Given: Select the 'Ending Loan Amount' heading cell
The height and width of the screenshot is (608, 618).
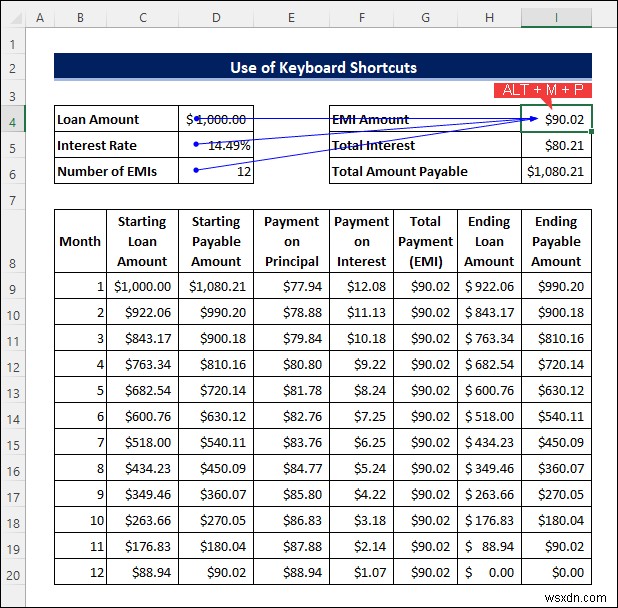Looking at the screenshot, I should tap(490, 241).
